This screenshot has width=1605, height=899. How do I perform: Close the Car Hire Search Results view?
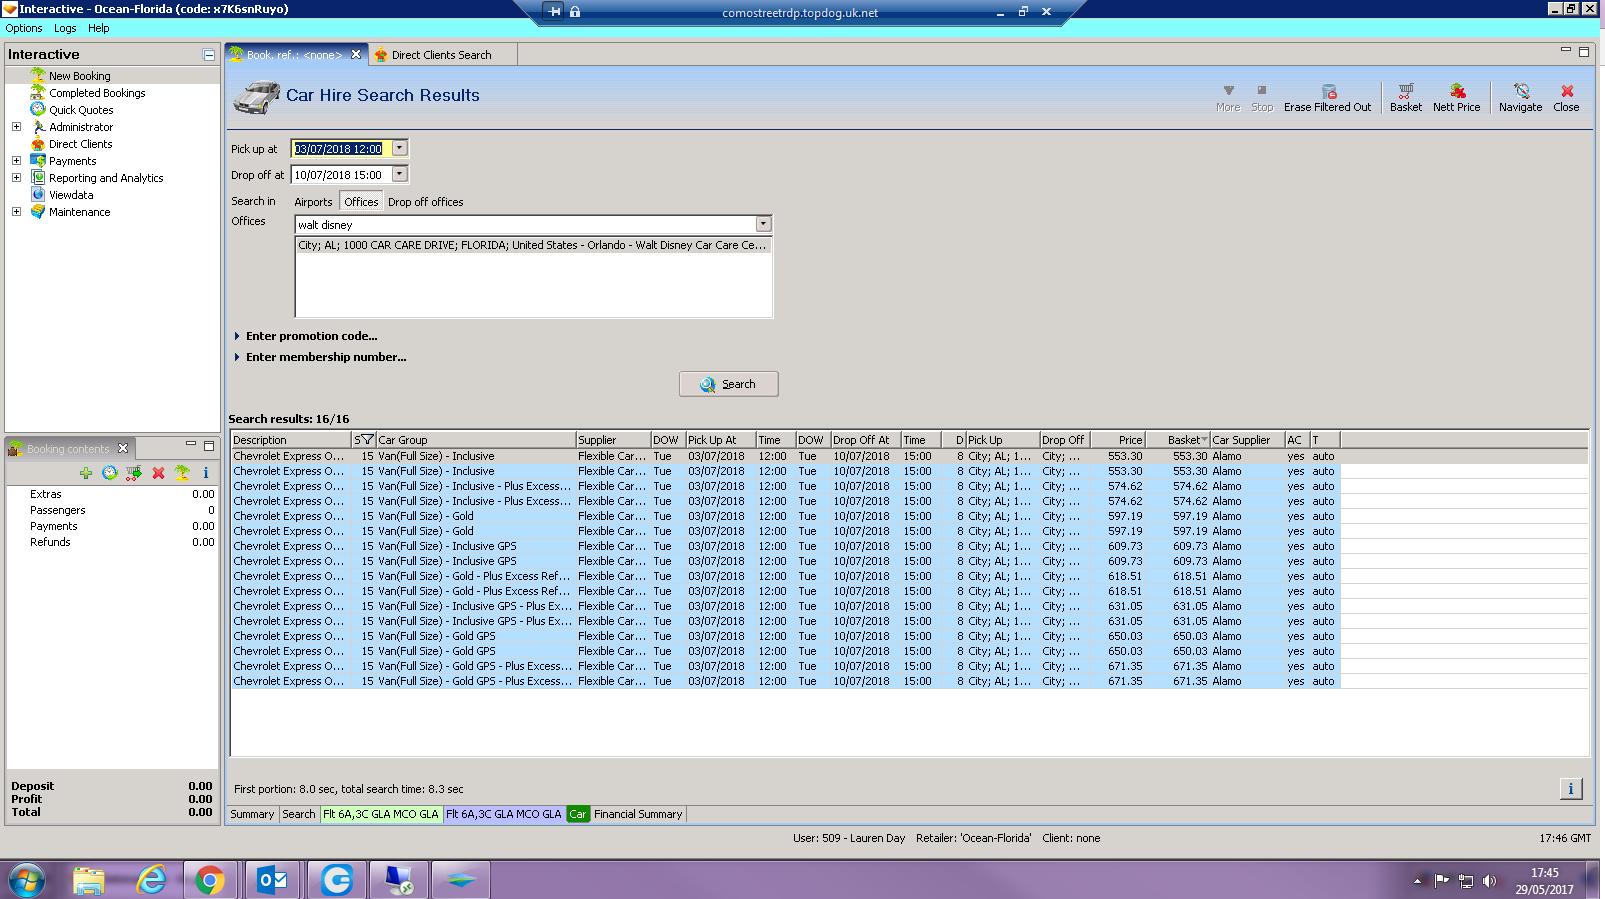point(1566,97)
